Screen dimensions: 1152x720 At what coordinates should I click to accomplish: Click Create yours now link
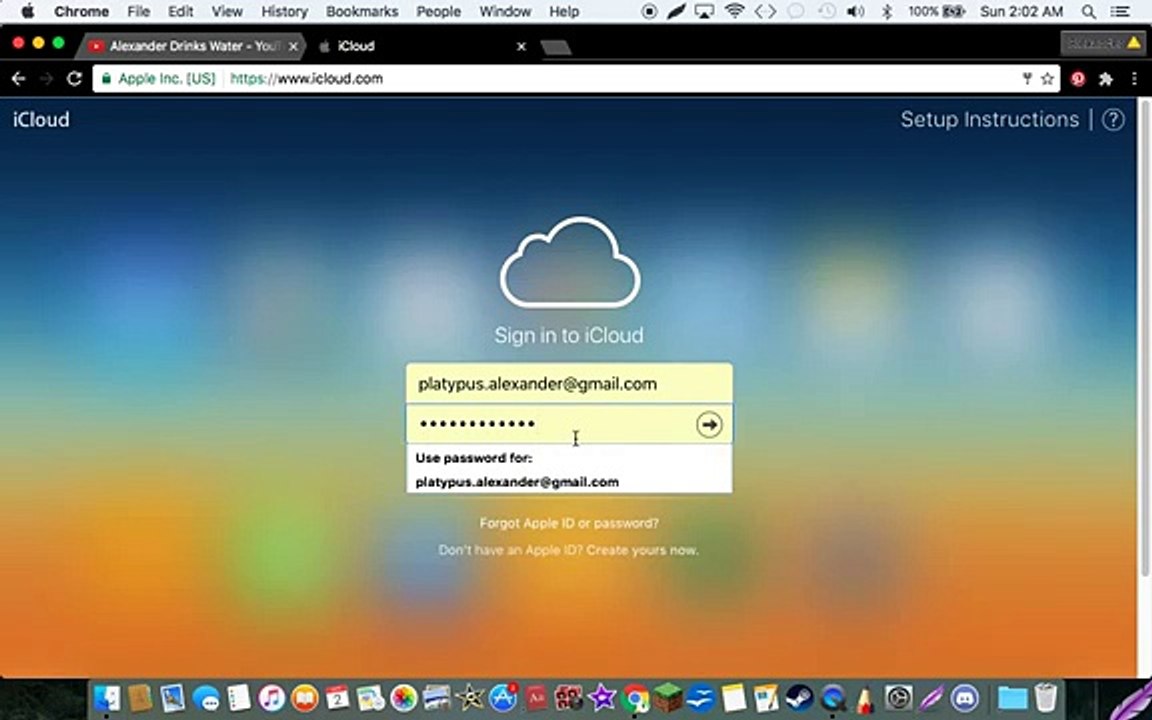coord(642,550)
